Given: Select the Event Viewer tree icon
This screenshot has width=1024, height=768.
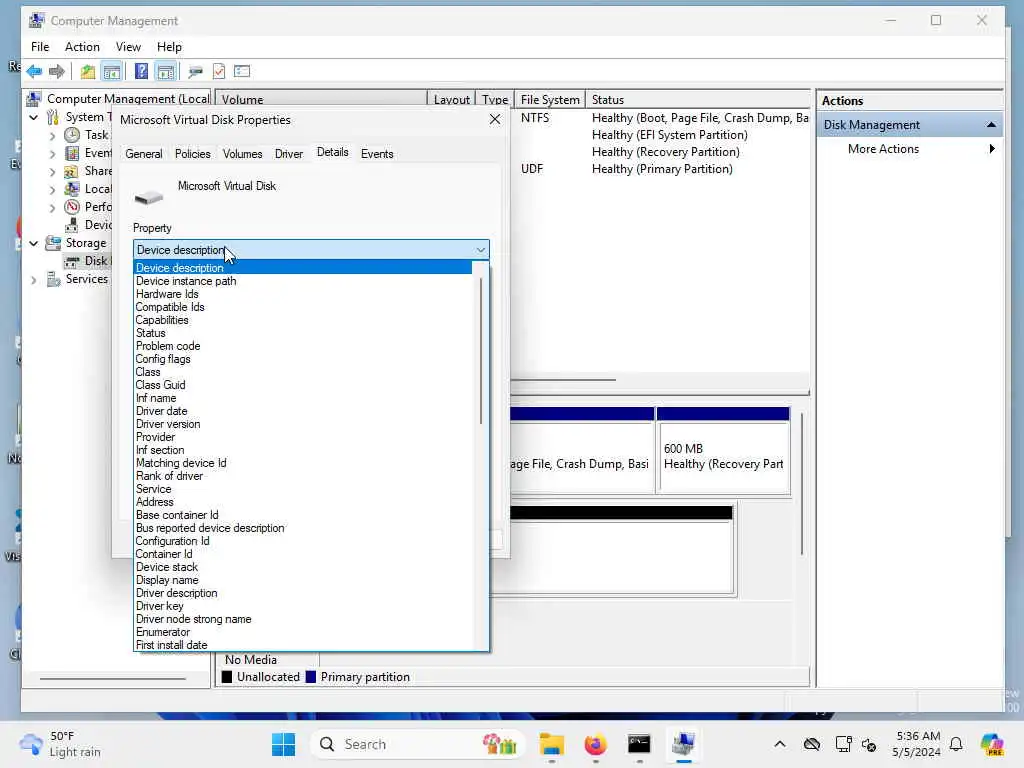Looking at the screenshot, I should click(72, 153).
